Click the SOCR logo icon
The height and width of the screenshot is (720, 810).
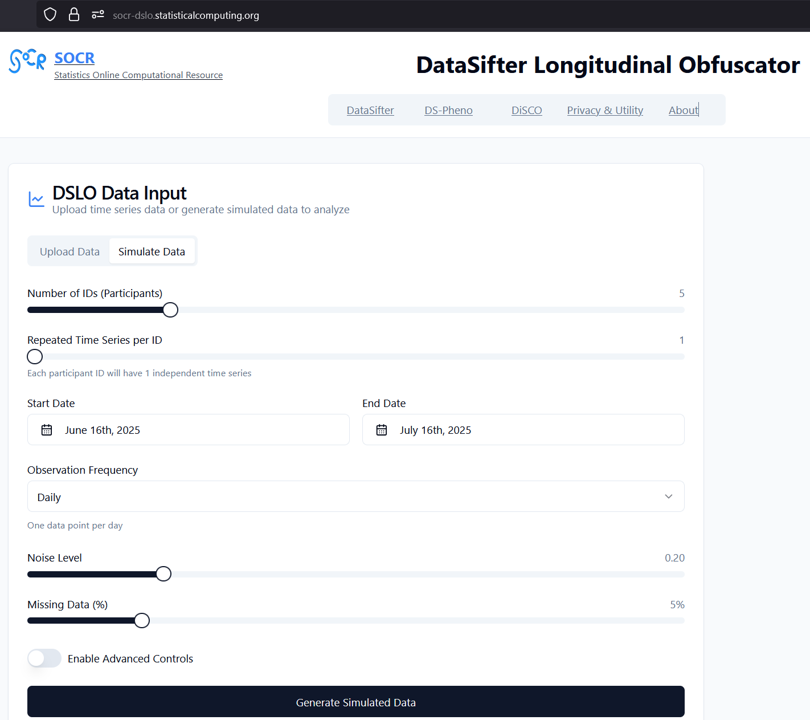click(x=27, y=60)
